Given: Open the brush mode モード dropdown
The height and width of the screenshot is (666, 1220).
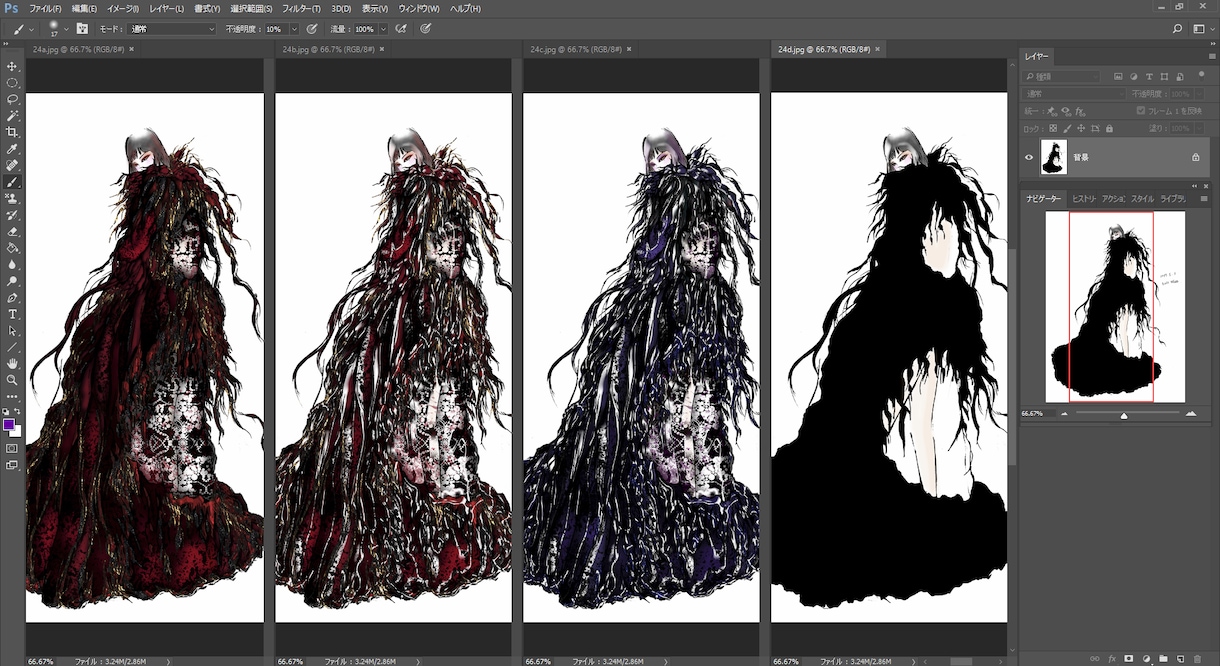Looking at the screenshot, I should tap(171, 29).
